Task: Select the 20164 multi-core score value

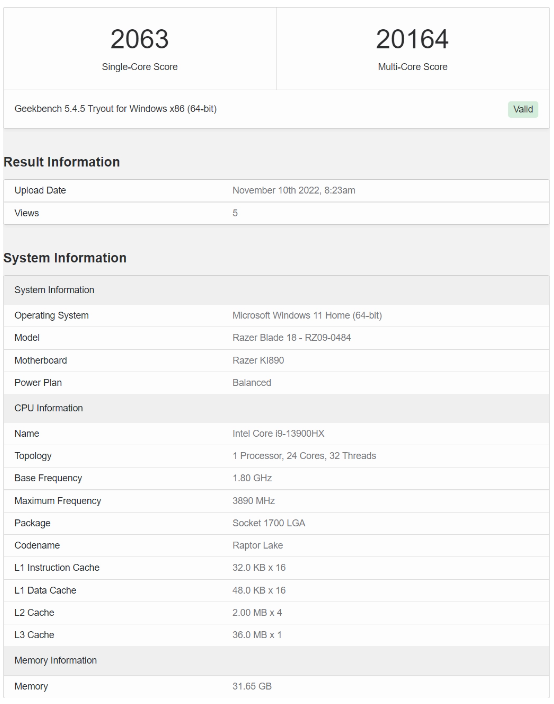Action: coord(412,39)
